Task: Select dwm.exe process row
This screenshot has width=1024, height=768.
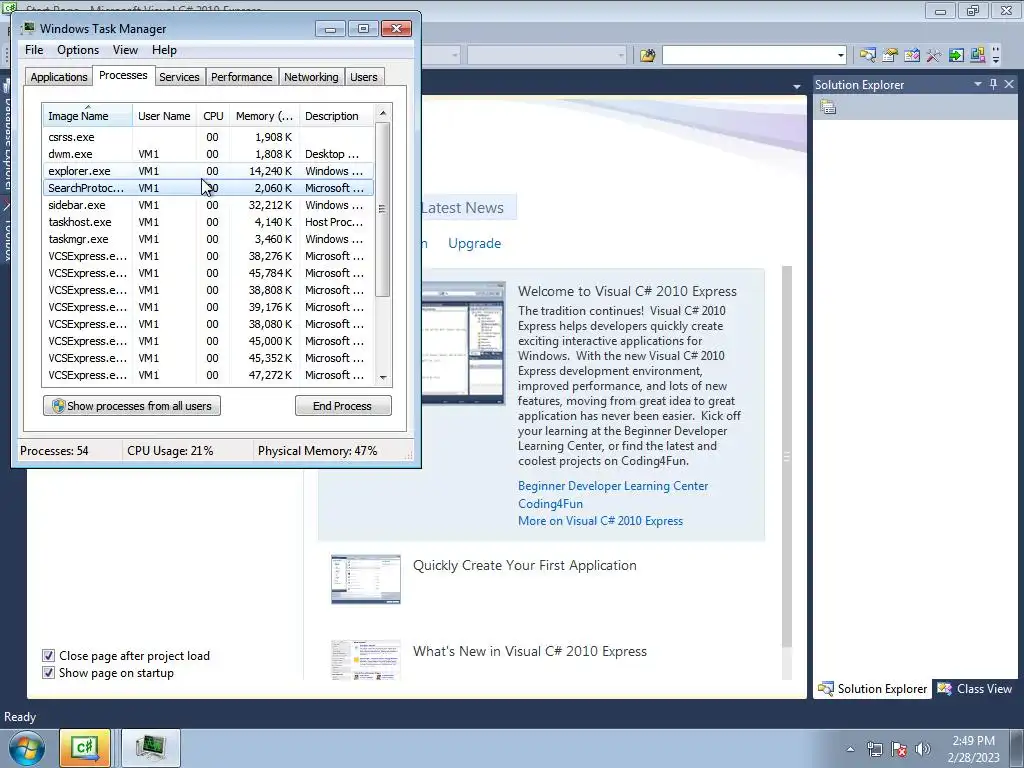Action: coord(208,154)
